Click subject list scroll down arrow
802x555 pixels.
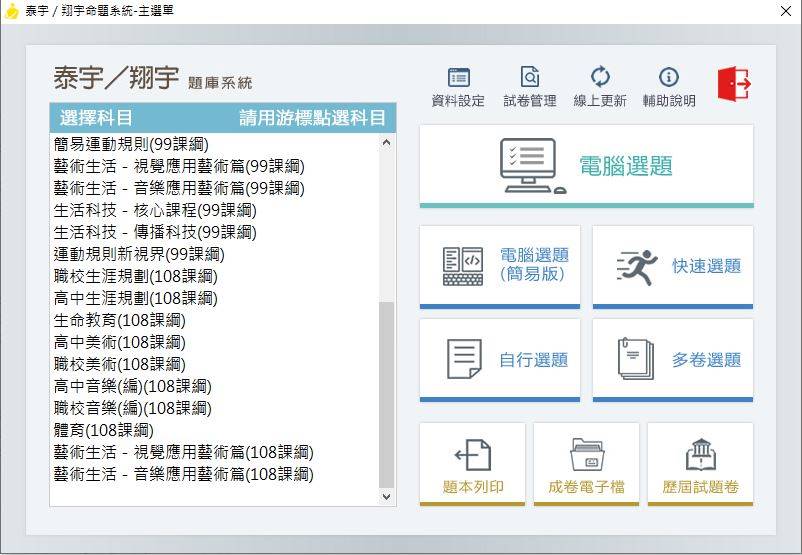pos(387,496)
